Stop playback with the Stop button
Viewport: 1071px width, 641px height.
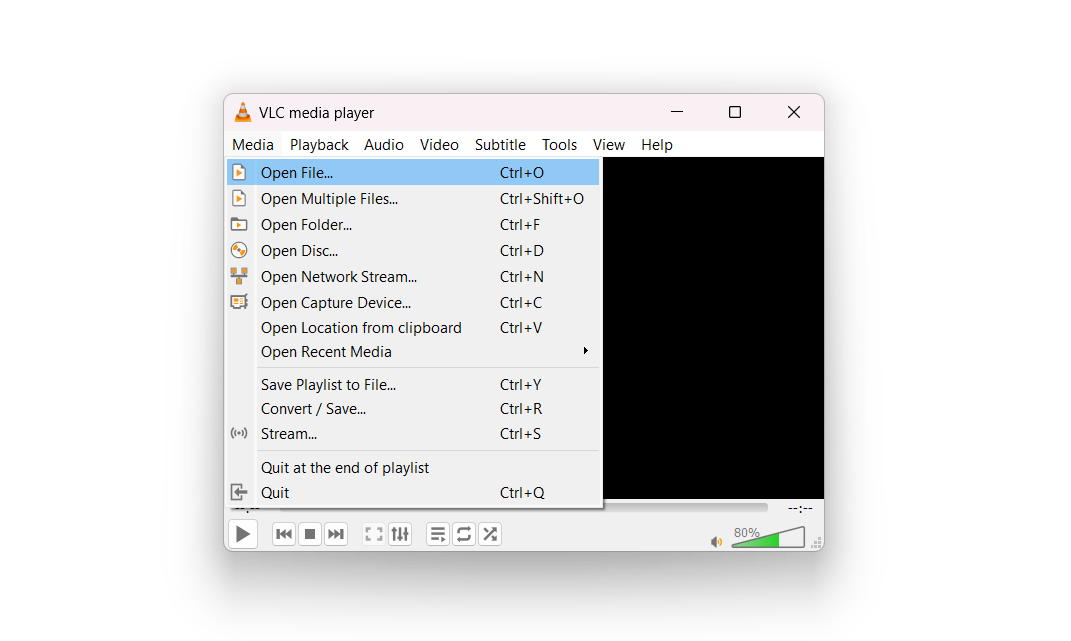(310, 534)
